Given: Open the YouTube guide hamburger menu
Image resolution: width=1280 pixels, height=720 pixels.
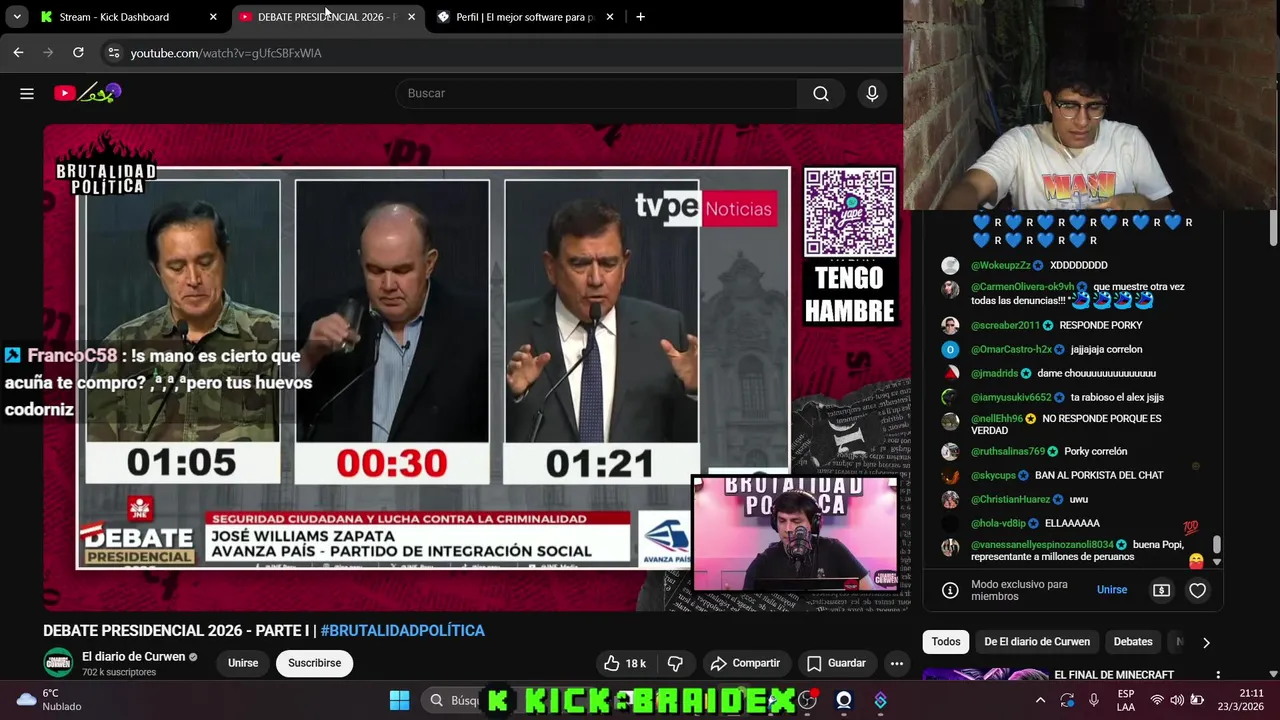Looking at the screenshot, I should click(27, 93).
